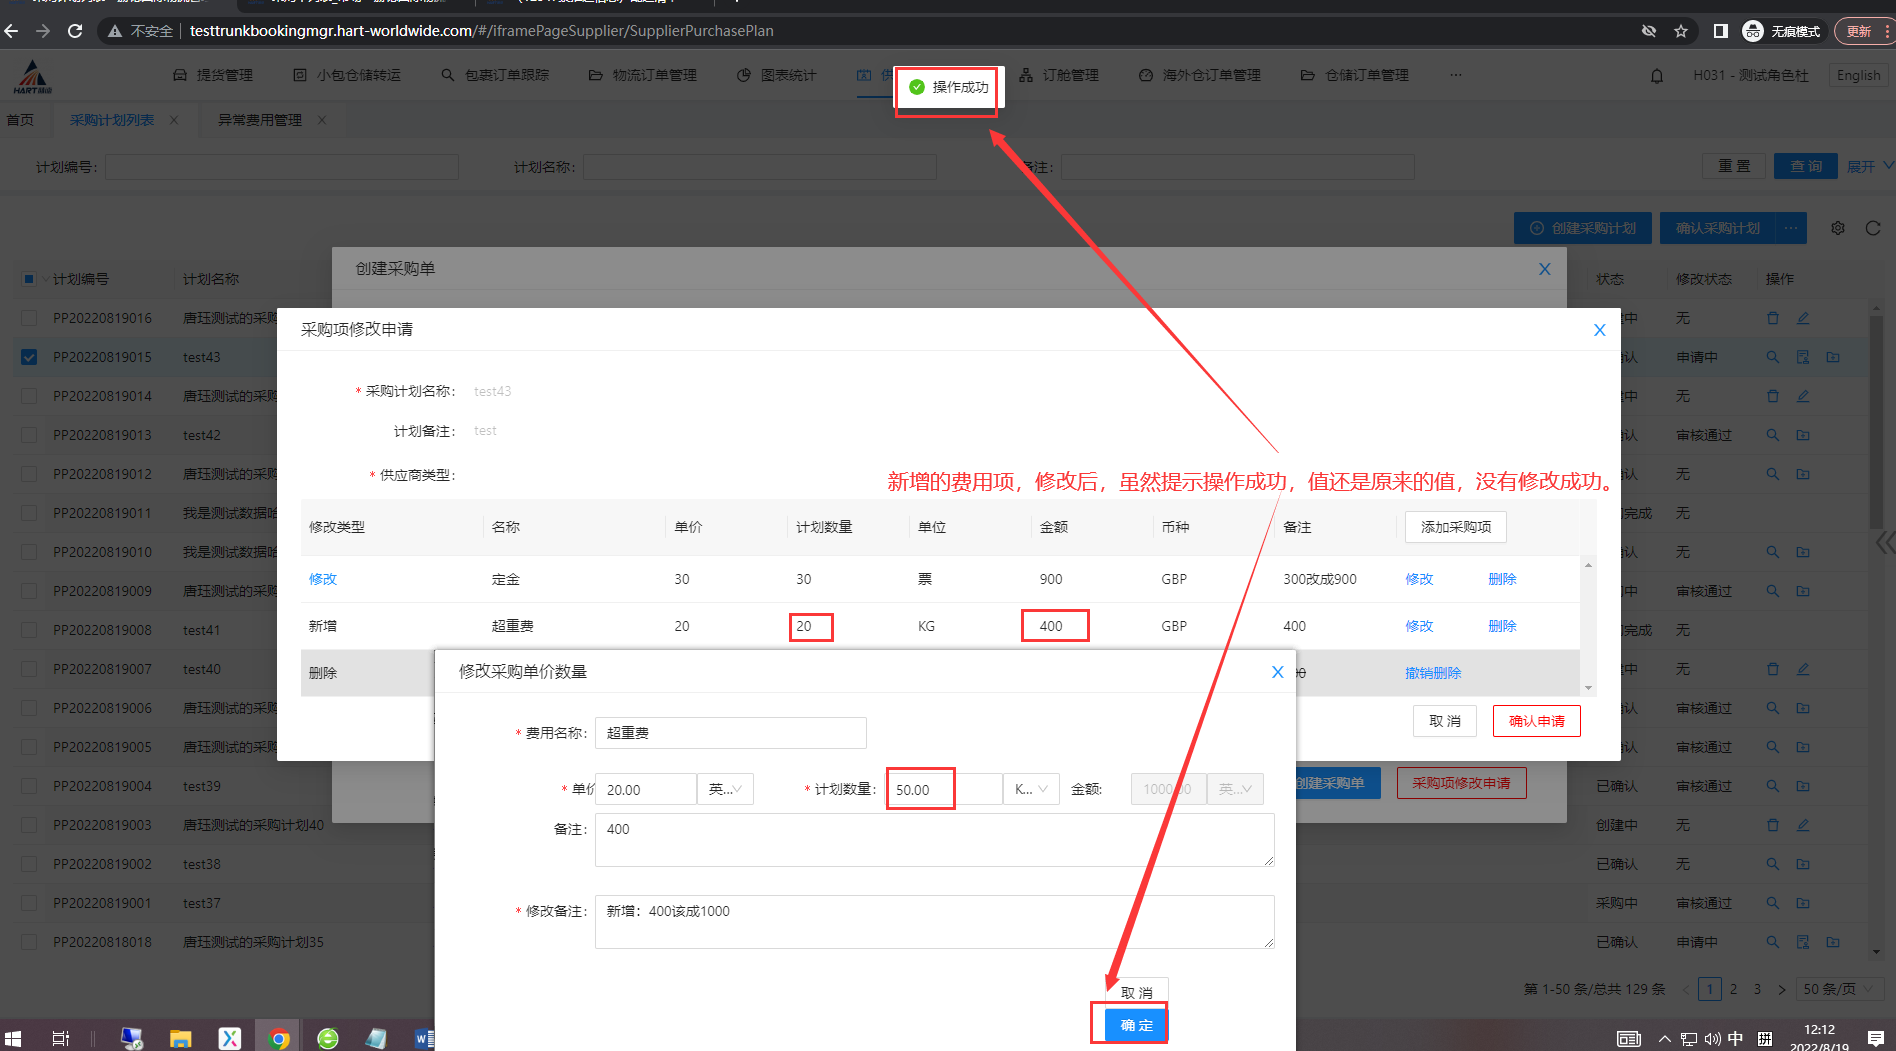
Task: Toggle the checkbox for PP20220819015
Action: click(x=29, y=357)
